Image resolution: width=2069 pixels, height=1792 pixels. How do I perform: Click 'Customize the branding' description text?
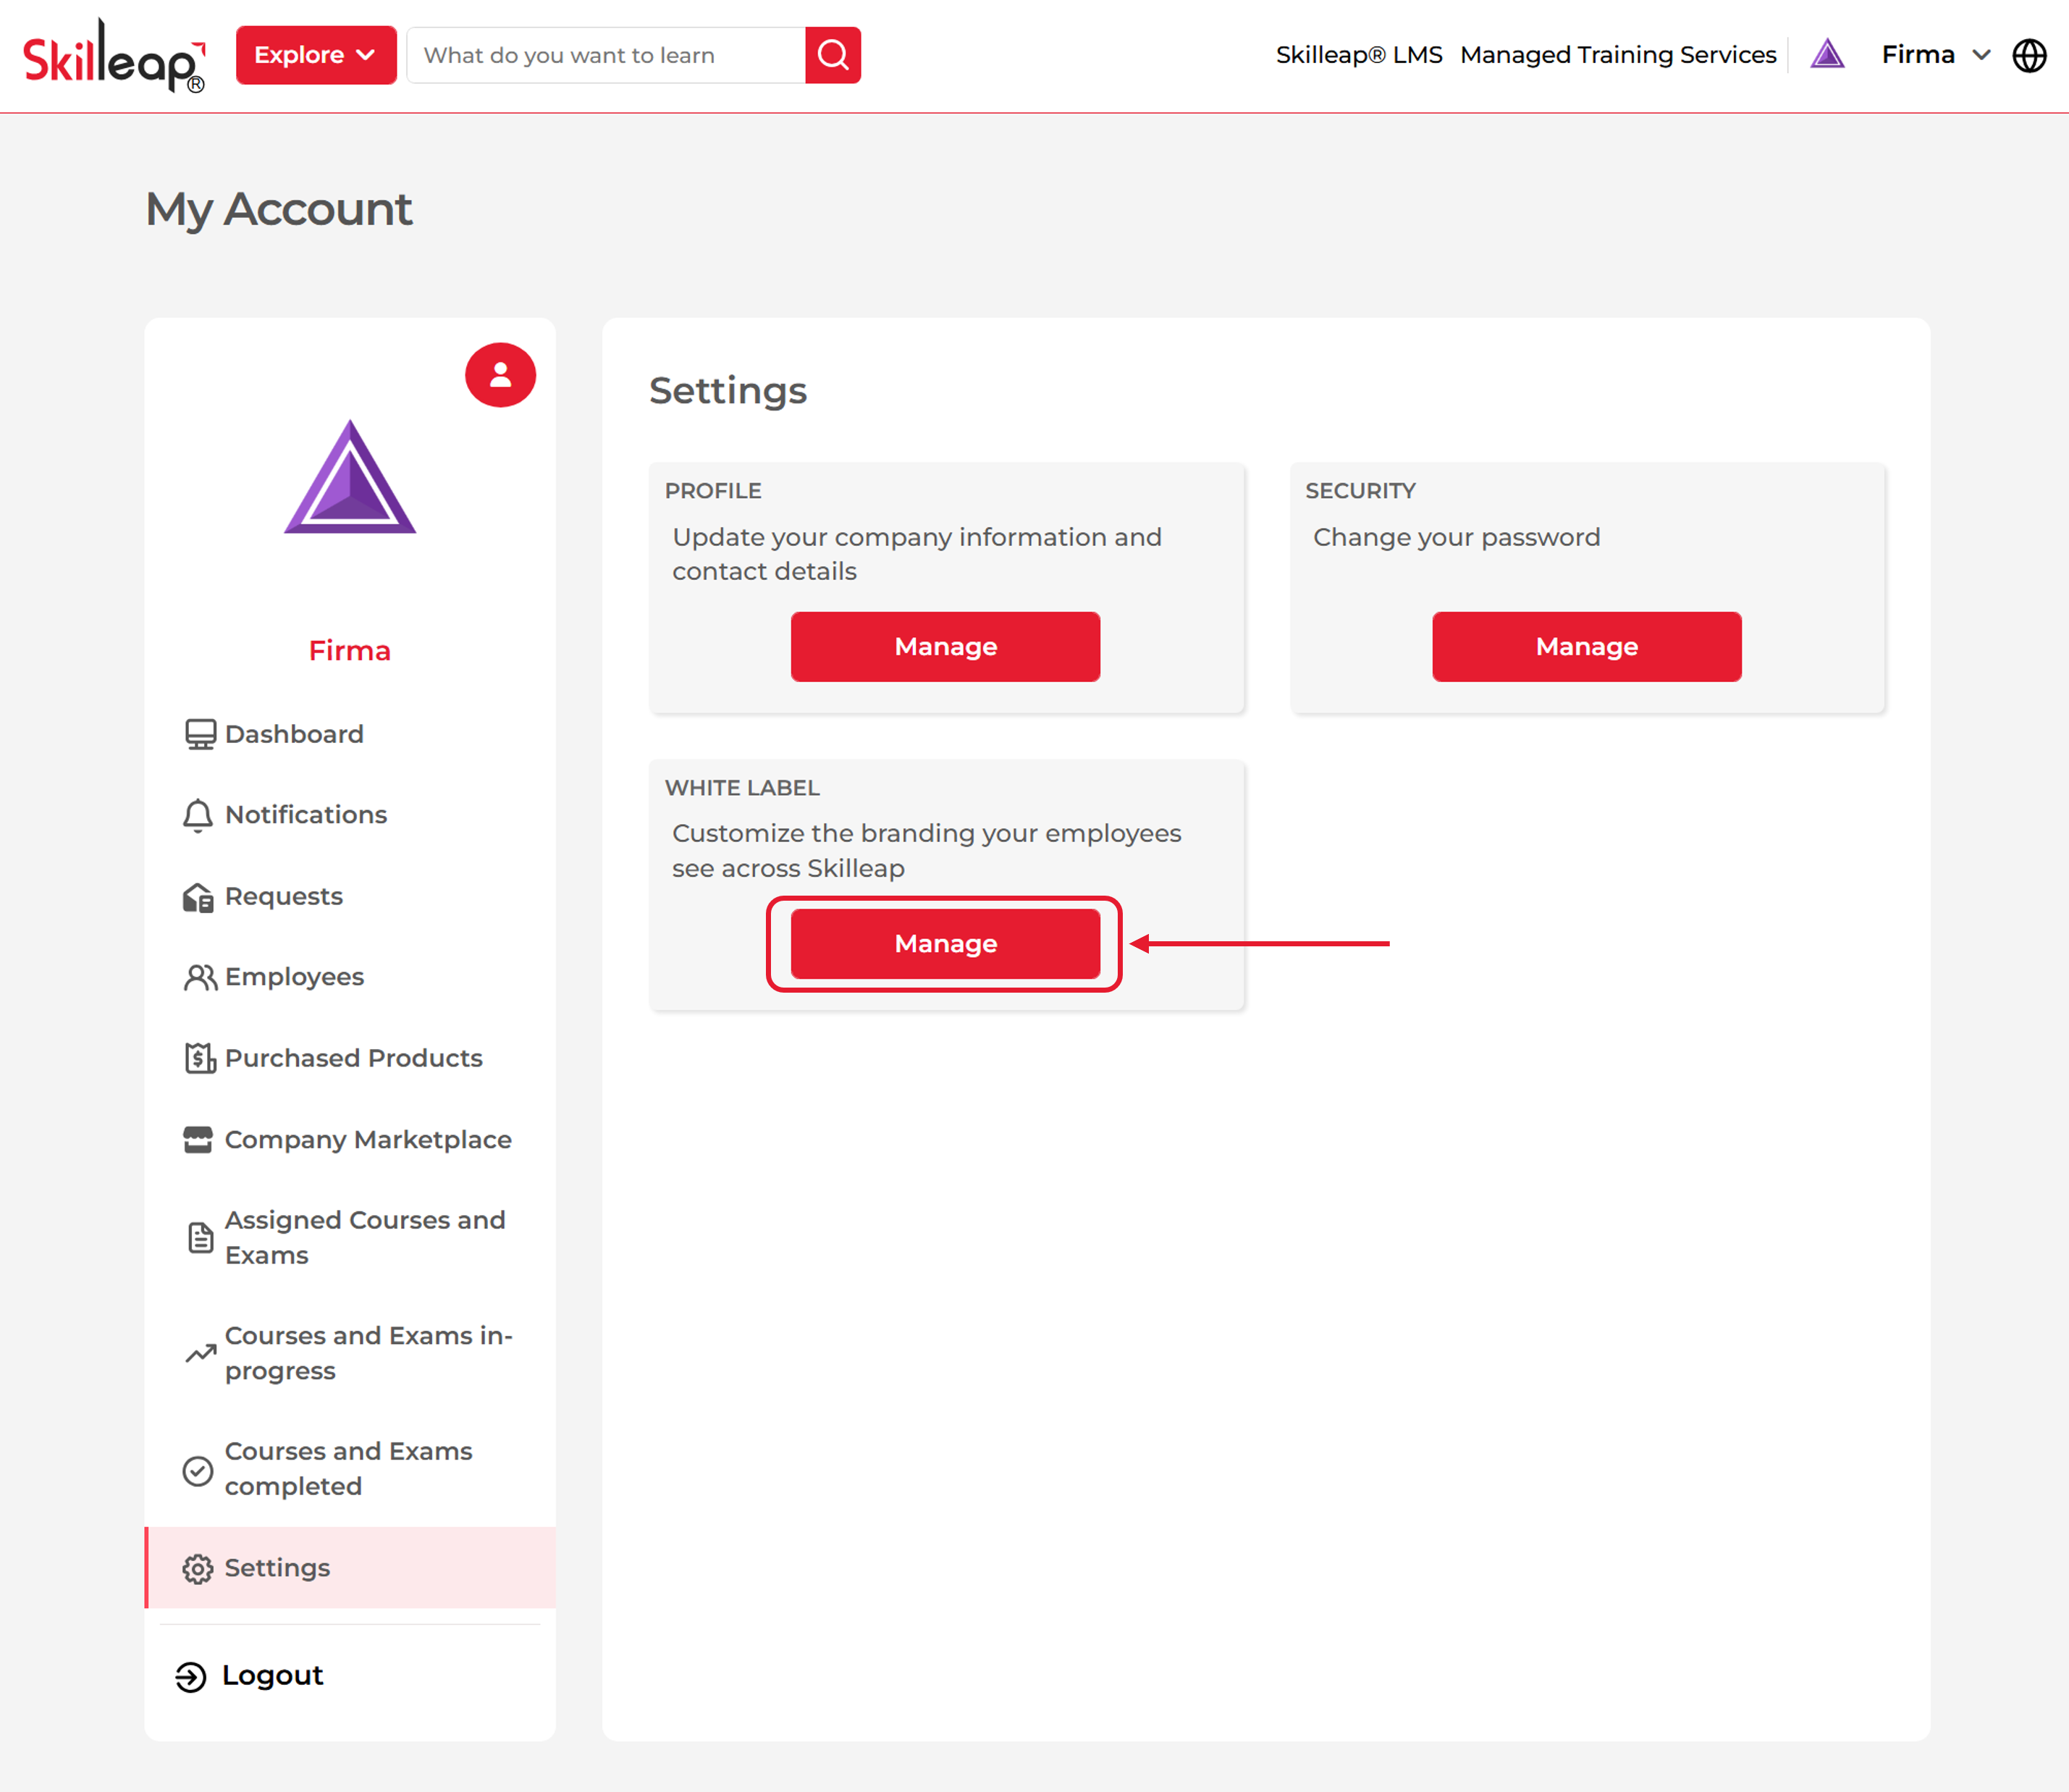[x=926, y=851]
